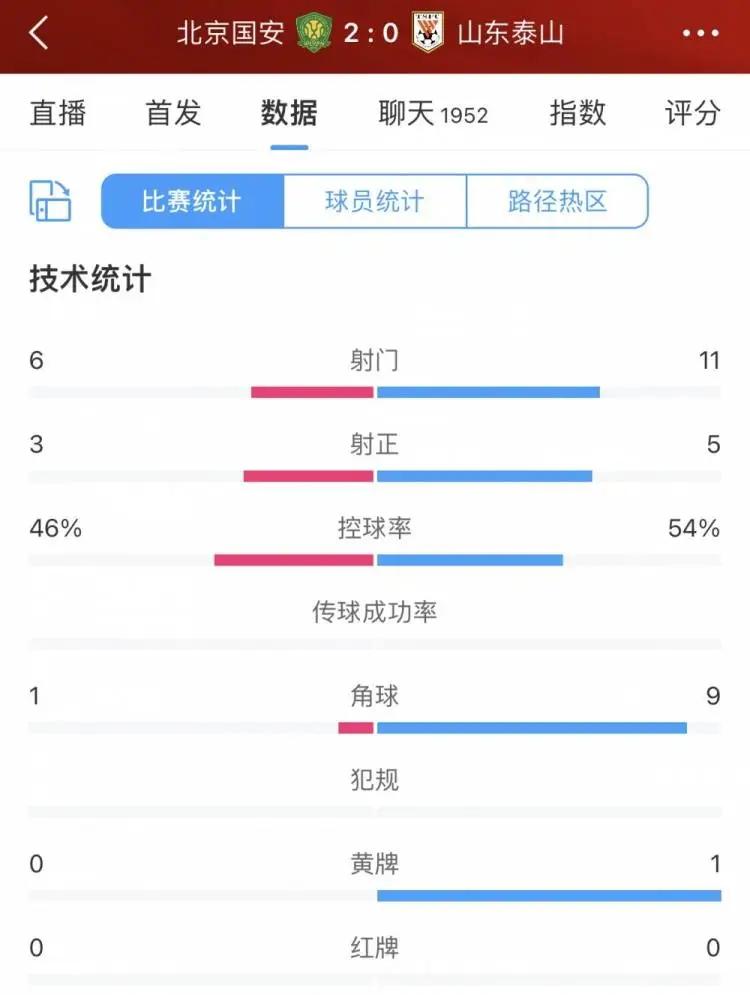Tap the 山东泰山 team name
This screenshot has width=750, height=995.
tap(510, 33)
